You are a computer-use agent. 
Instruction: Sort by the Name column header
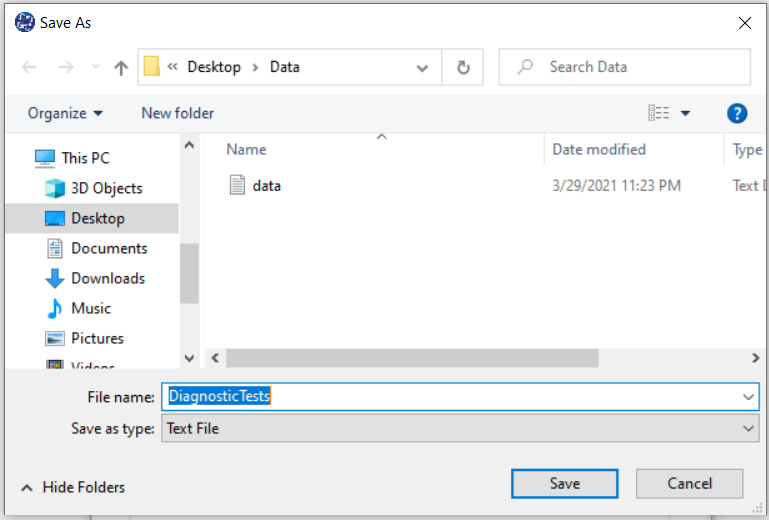pyautogui.click(x=246, y=149)
